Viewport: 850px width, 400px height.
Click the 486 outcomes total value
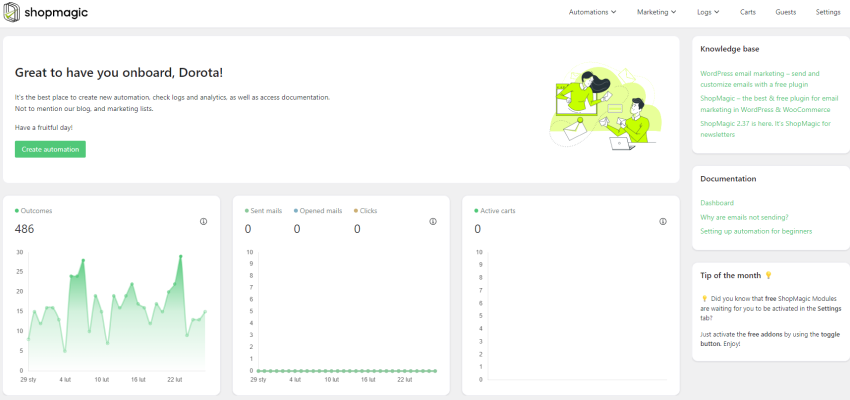pyautogui.click(x=24, y=229)
